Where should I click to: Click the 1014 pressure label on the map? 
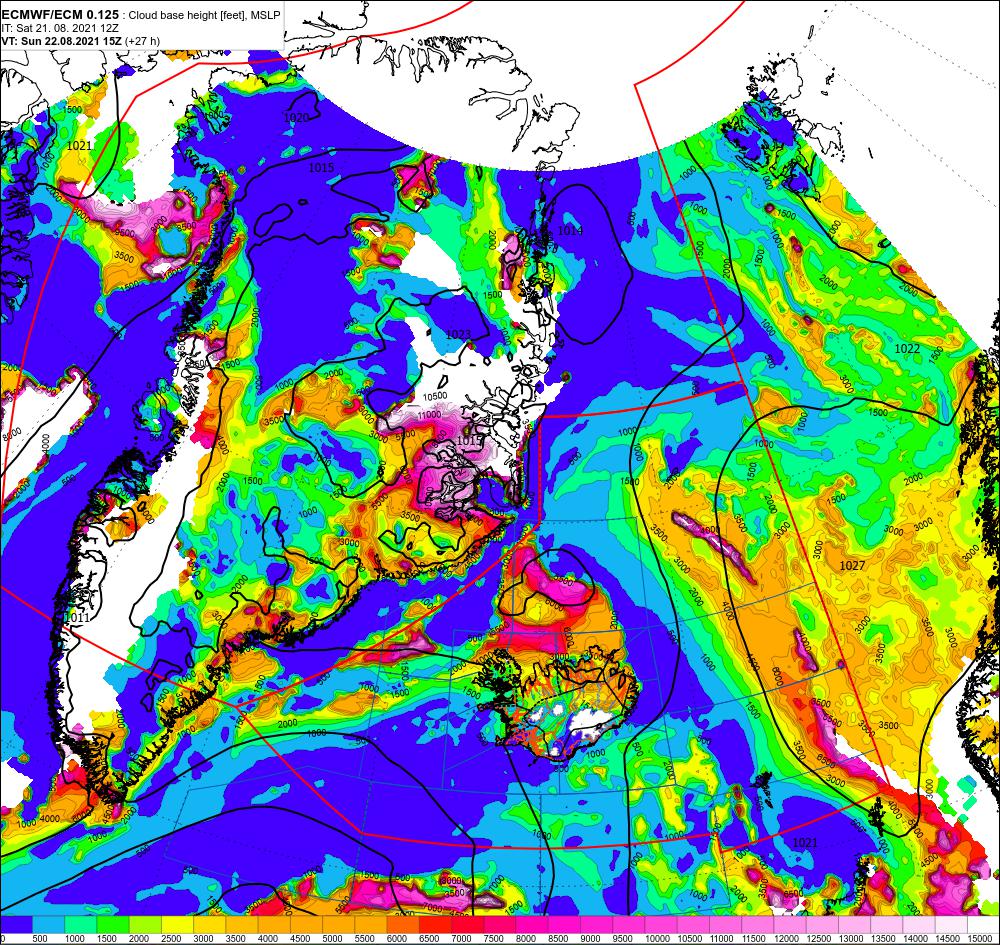tap(570, 230)
